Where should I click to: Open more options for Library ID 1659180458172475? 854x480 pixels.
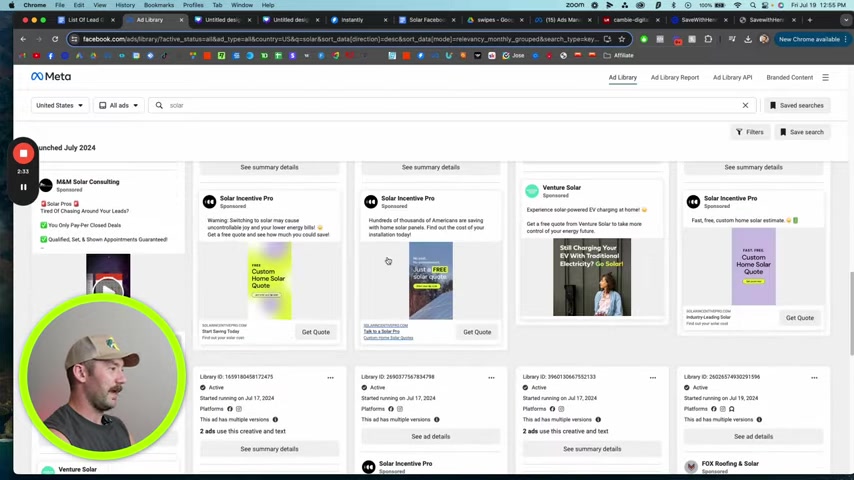pyautogui.click(x=330, y=378)
